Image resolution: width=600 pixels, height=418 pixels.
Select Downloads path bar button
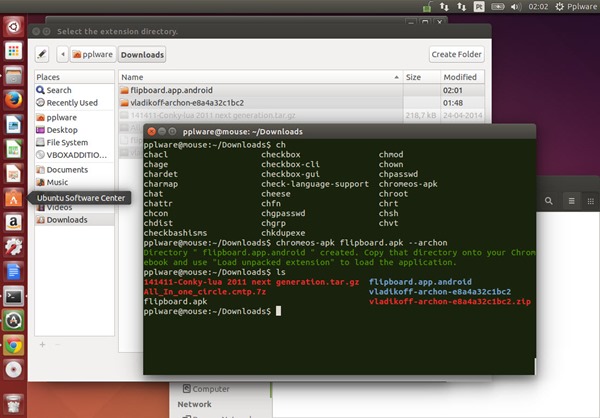point(142,54)
